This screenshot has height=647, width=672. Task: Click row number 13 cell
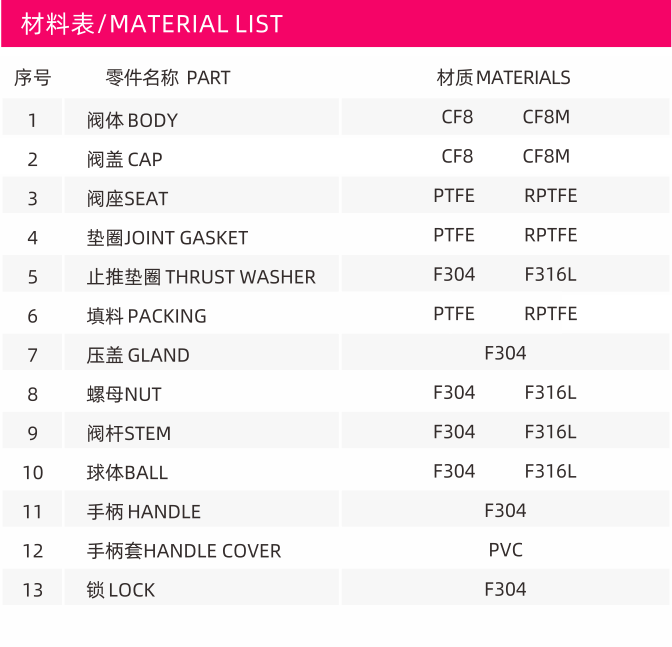click(x=32, y=587)
